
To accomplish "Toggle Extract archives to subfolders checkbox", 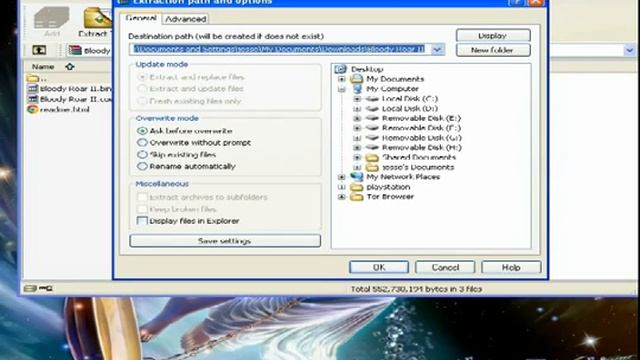I will (142, 197).
